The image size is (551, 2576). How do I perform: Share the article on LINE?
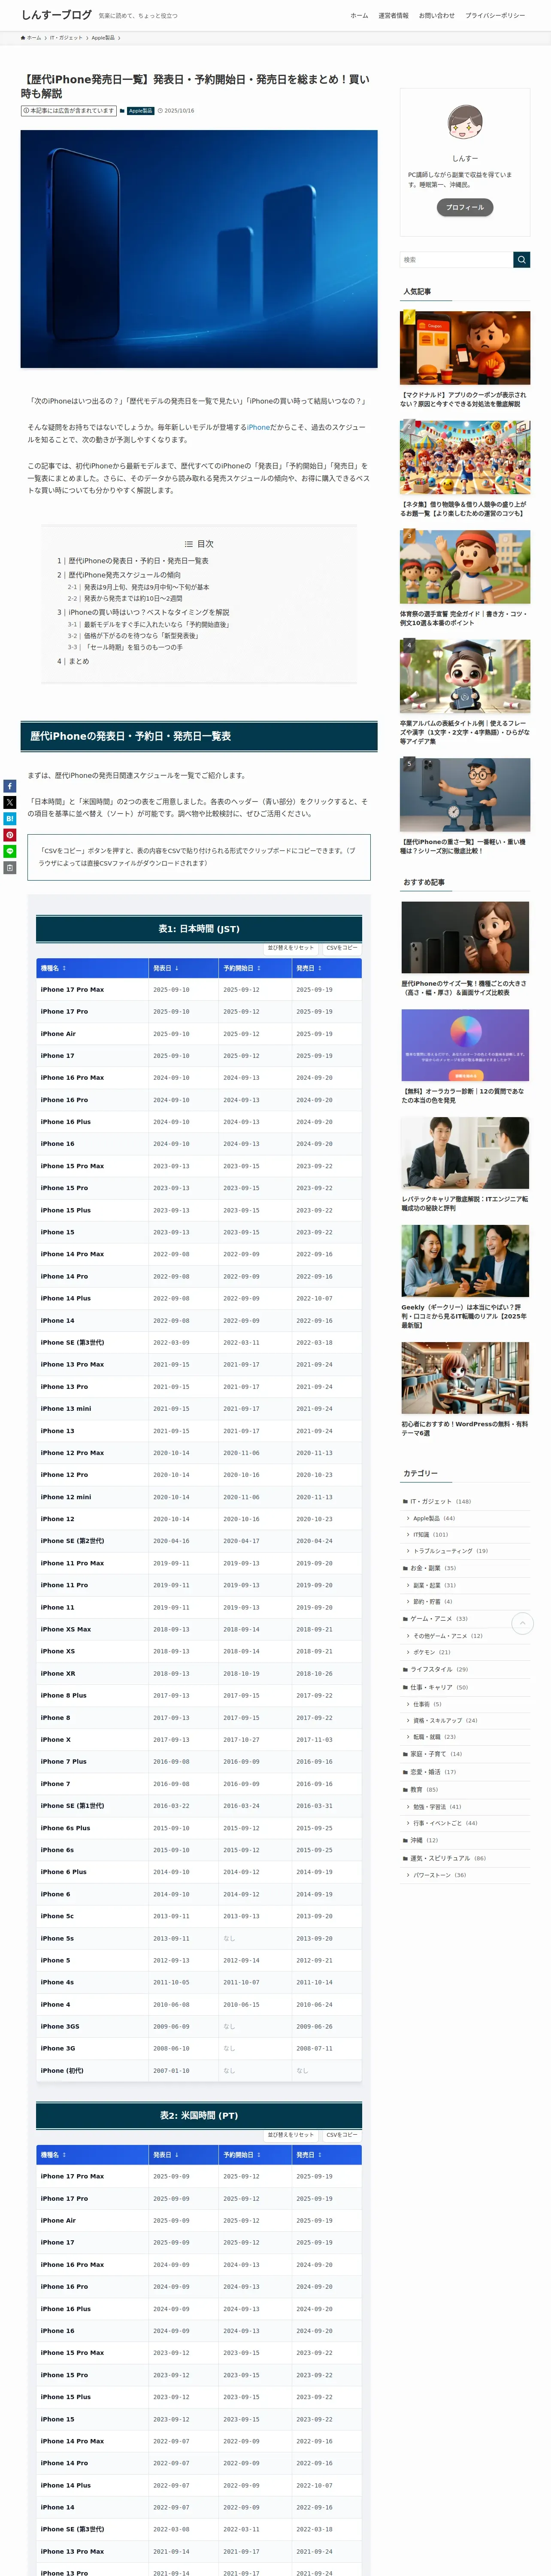point(9,851)
